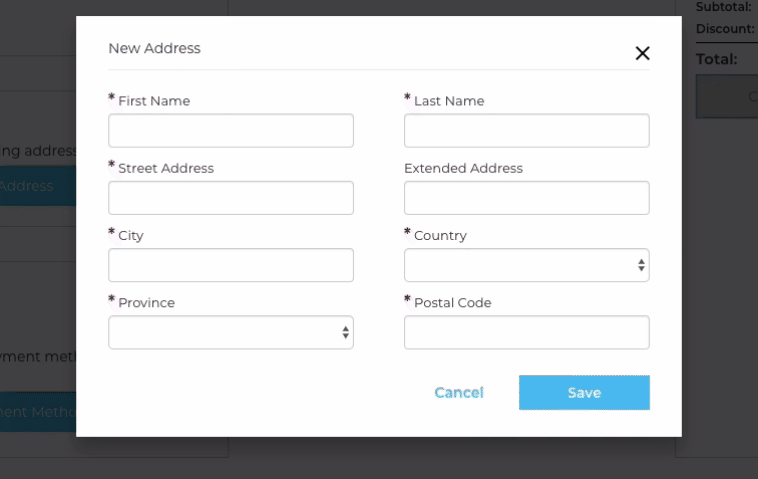Viewport: 758px width, 479px height.
Task: Click the Last Name label
Action: click(449, 101)
